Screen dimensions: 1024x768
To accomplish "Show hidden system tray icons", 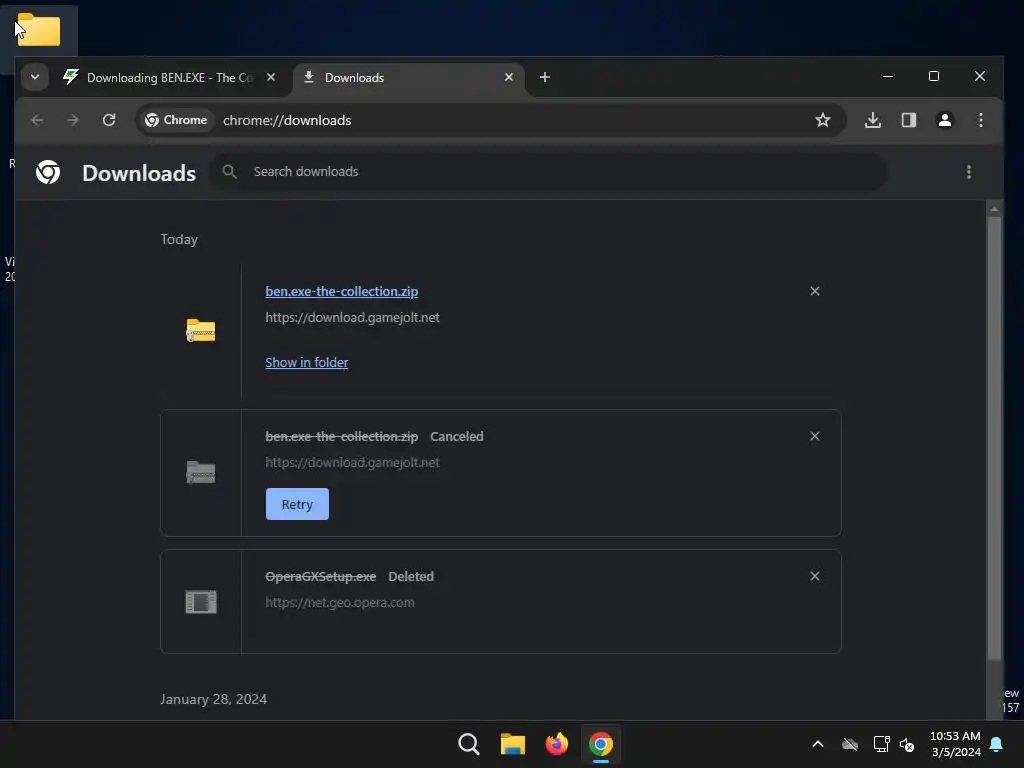I will 818,744.
